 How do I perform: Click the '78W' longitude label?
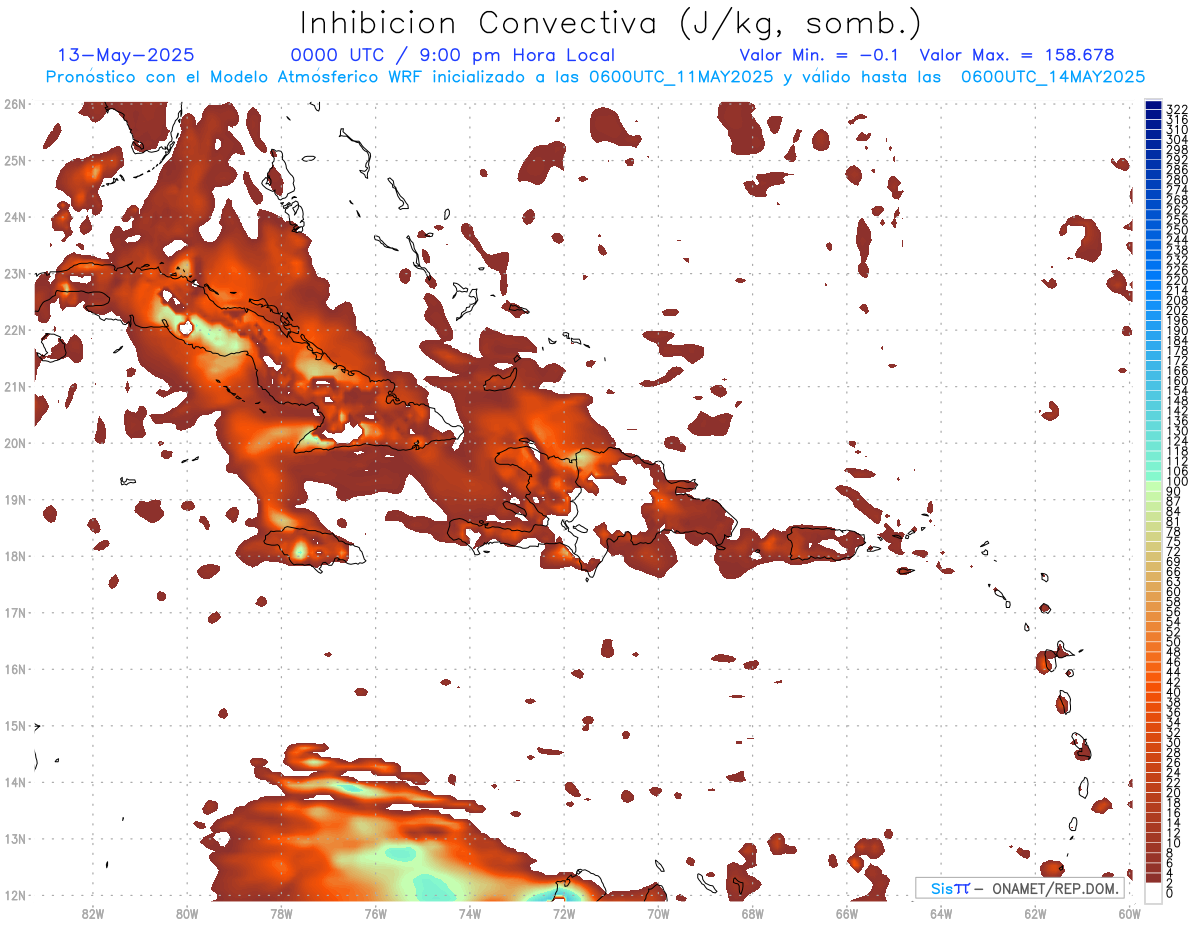coord(281,913)
